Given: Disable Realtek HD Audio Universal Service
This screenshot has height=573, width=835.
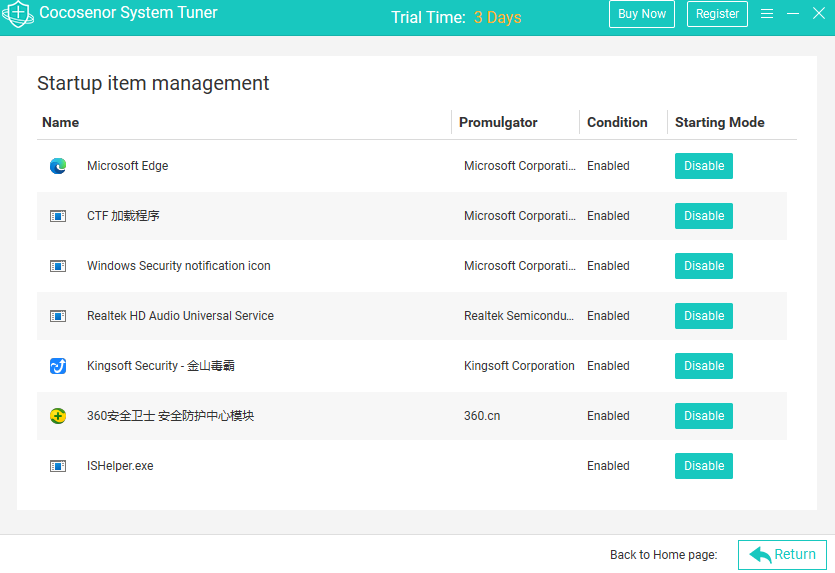Looking at the screenshot, I should tap(704, 316).
